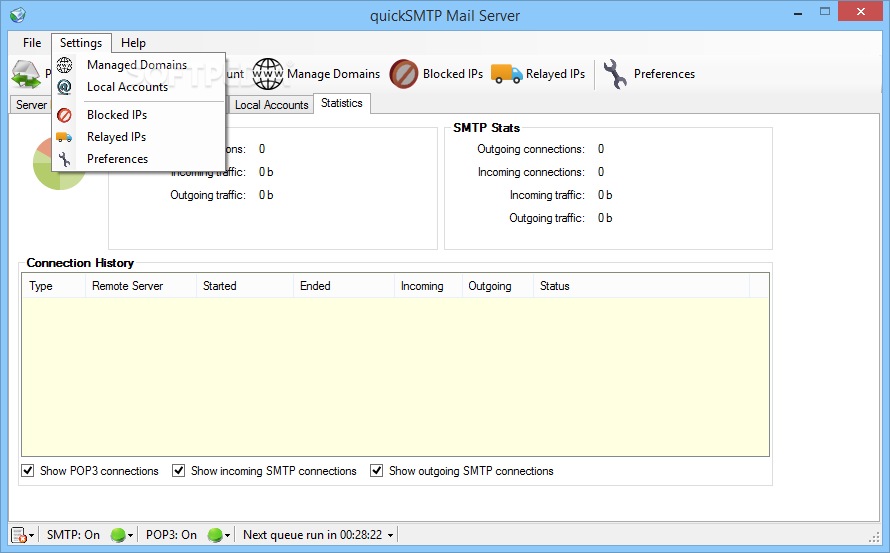Click Blocked IPs toolbar label

tap(453, 74)
